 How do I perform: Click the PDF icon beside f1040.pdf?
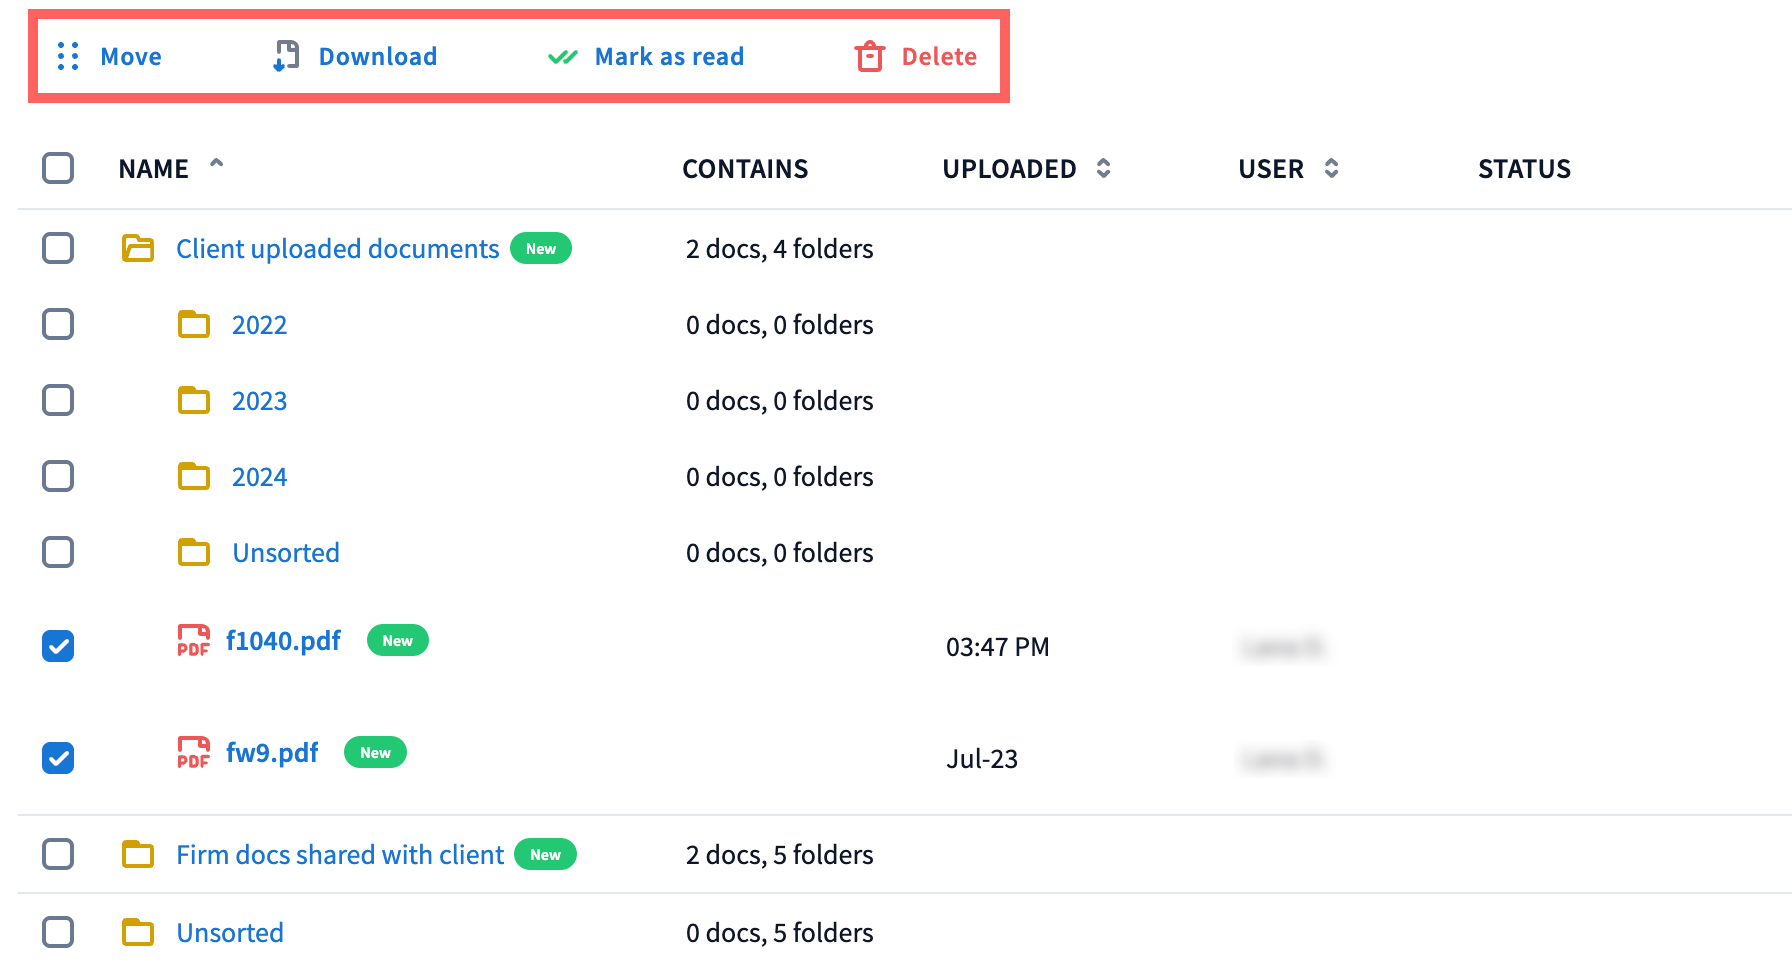[x=193, y=641]
